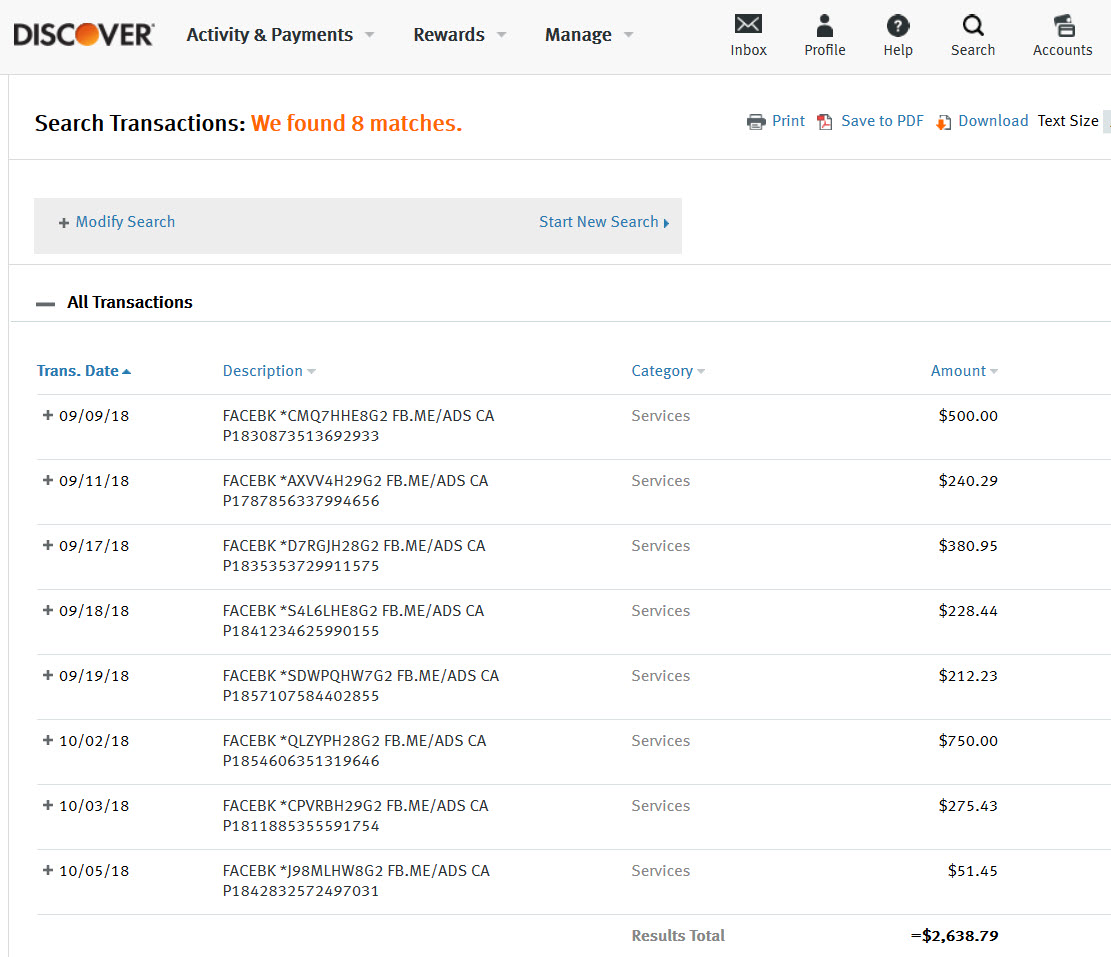This screenshot has height=957, width=1111.
Task: Expand Rewards dropdown arrow
Action: (x=502, y=35)
